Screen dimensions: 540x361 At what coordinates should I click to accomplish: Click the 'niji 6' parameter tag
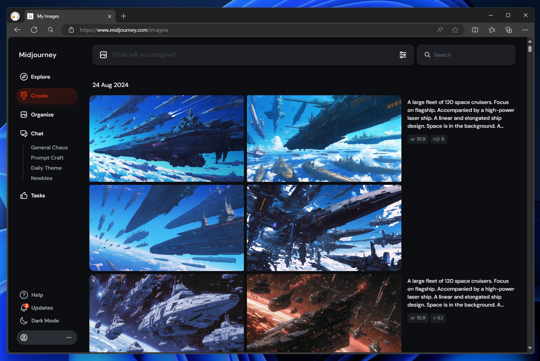click(438, 139)
